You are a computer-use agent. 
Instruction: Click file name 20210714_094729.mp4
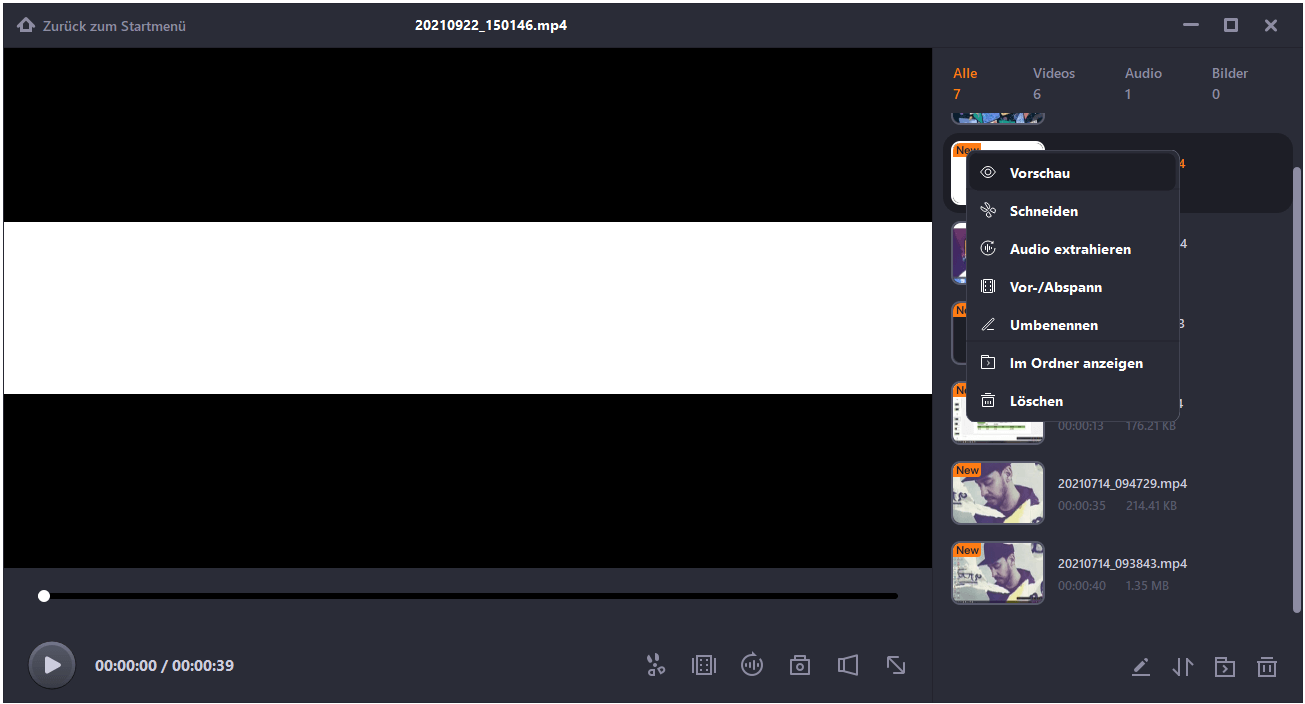(x=1122, y=484)
